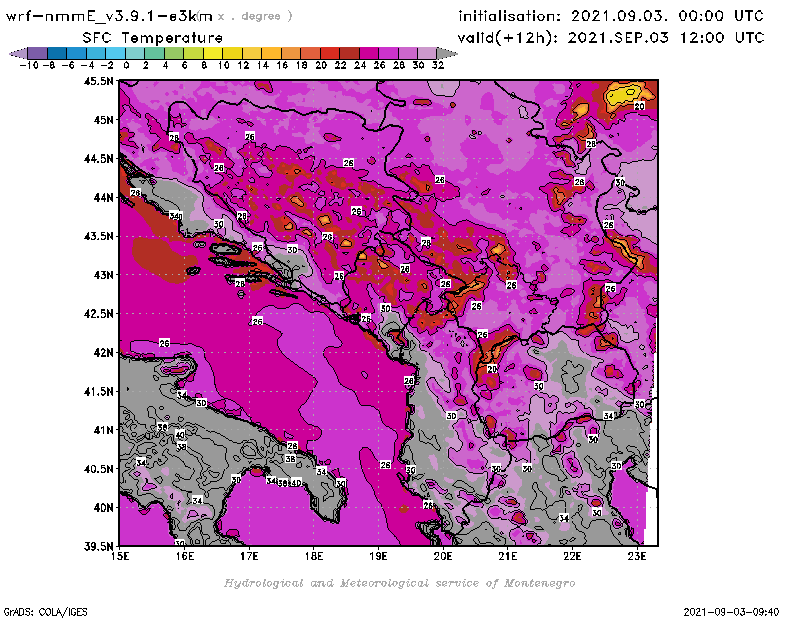800x618 pixels.
Task: Click the green legend swatch between 2 and 4
Action: point(155,53)
